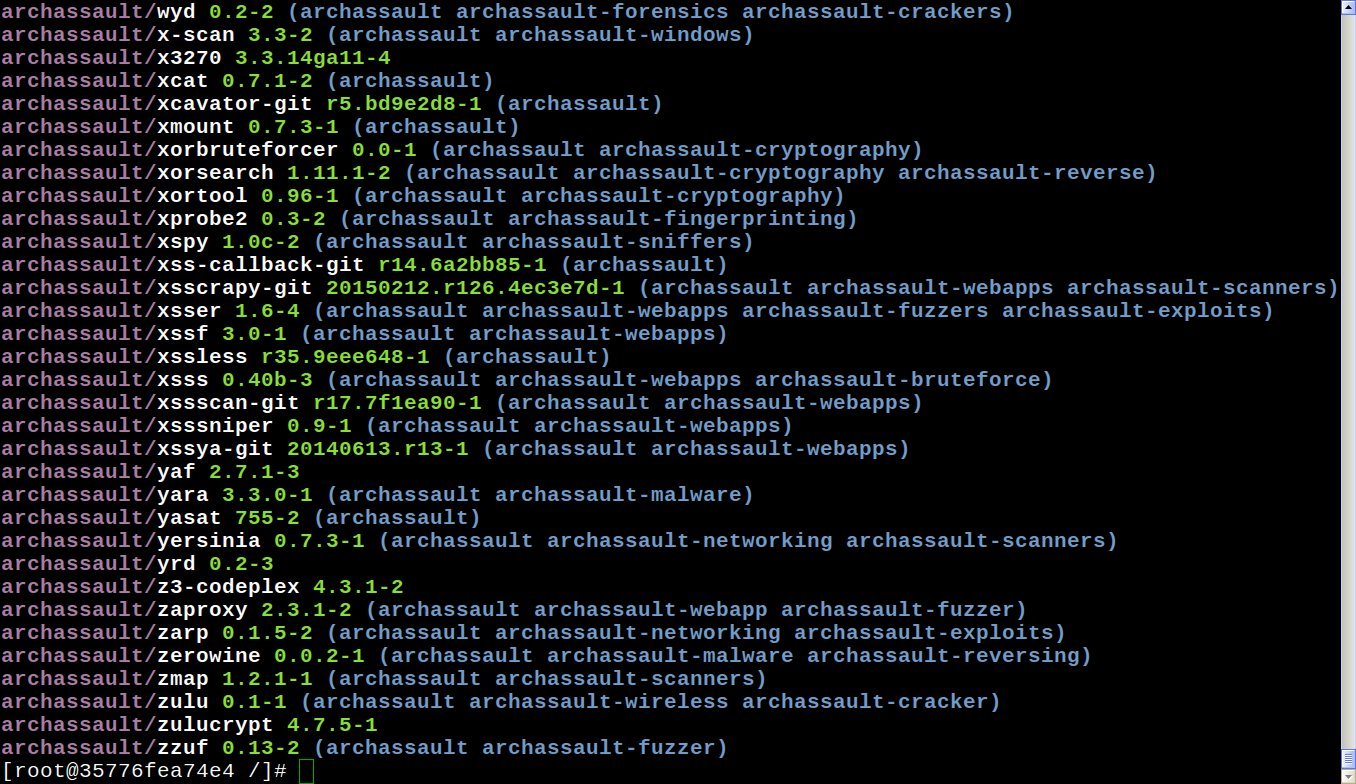Viewport: 1356px width, 784px height.
Task: Click the scrollbar thumb handle
Action: pos(1348,758)
